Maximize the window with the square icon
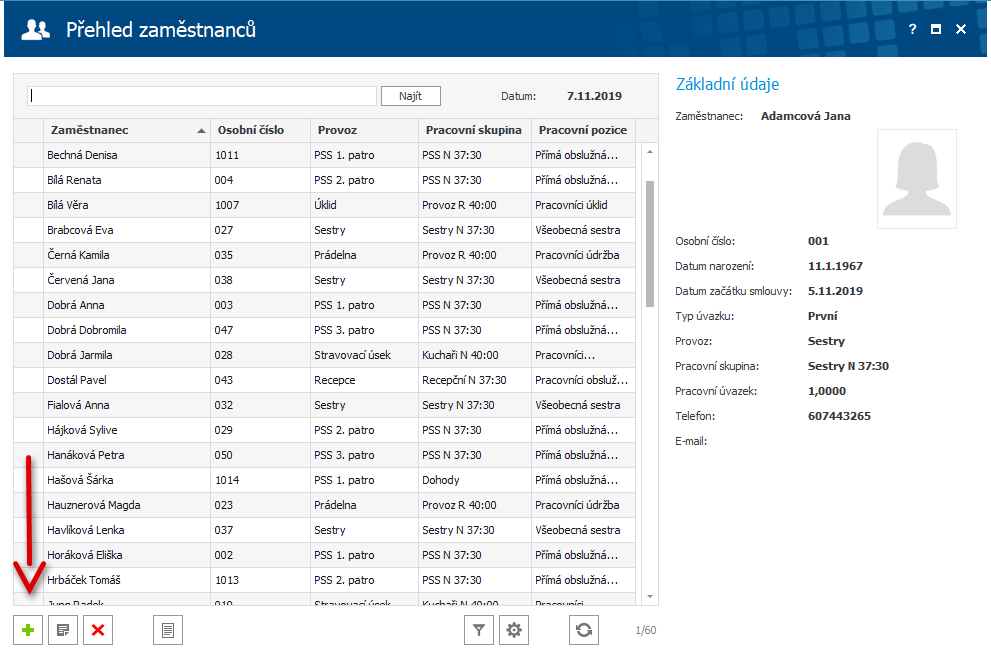 pyautogui.click(x=936, y=29)
